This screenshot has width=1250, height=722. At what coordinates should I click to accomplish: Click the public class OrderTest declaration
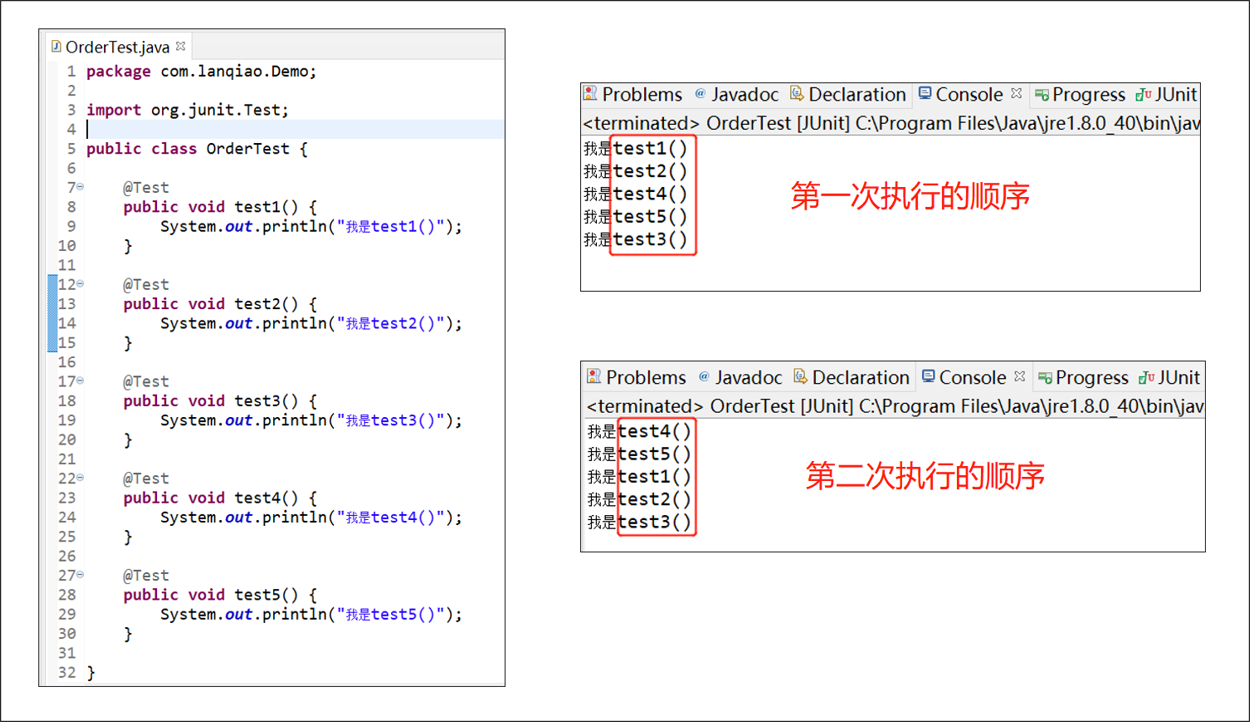coord(197,149)
